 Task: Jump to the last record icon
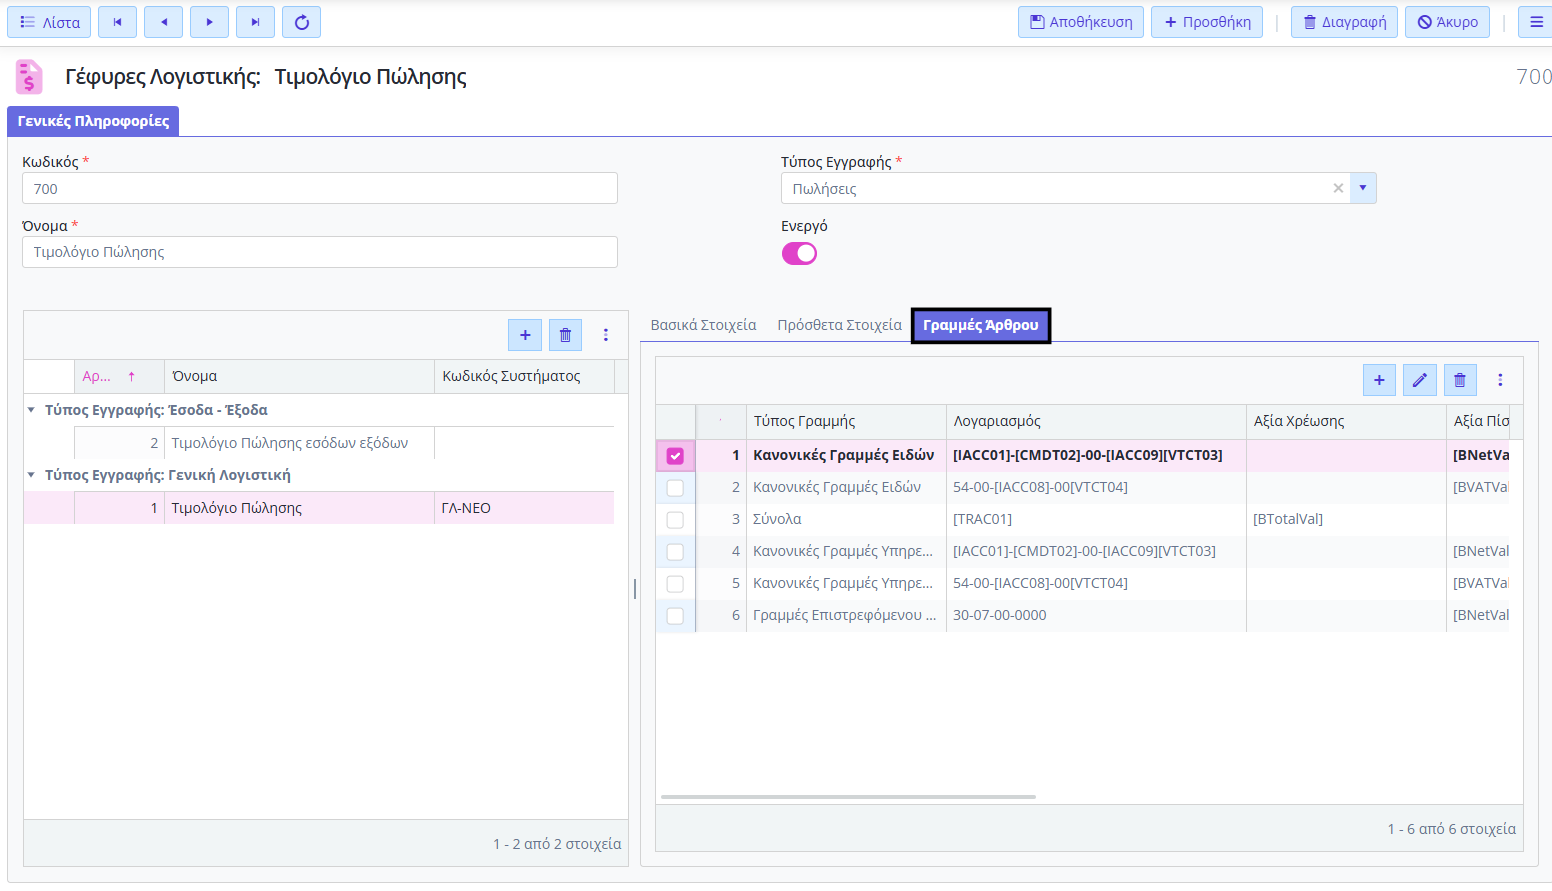click(255, 22)
